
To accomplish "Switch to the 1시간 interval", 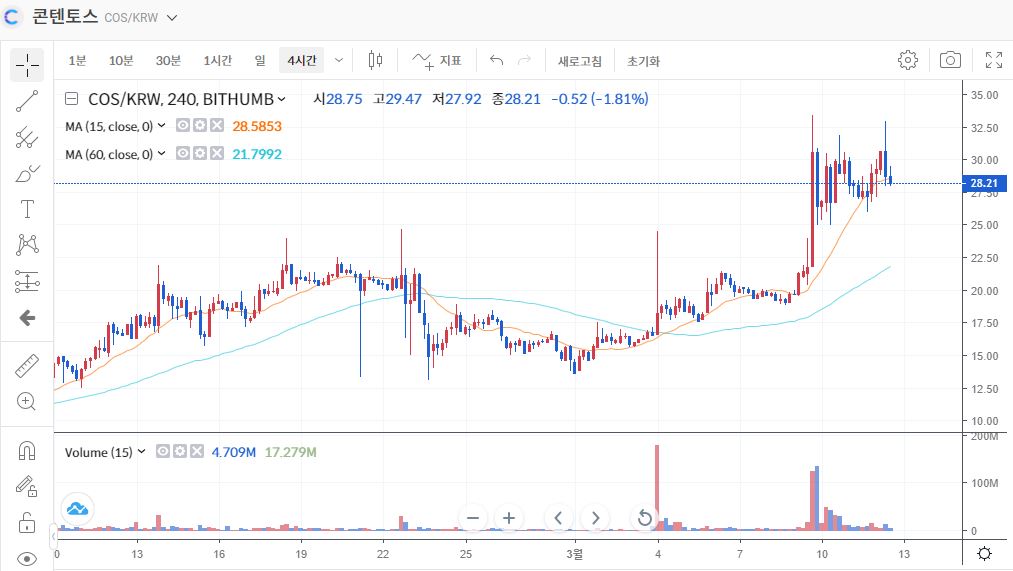I will (x=217, y=60).
